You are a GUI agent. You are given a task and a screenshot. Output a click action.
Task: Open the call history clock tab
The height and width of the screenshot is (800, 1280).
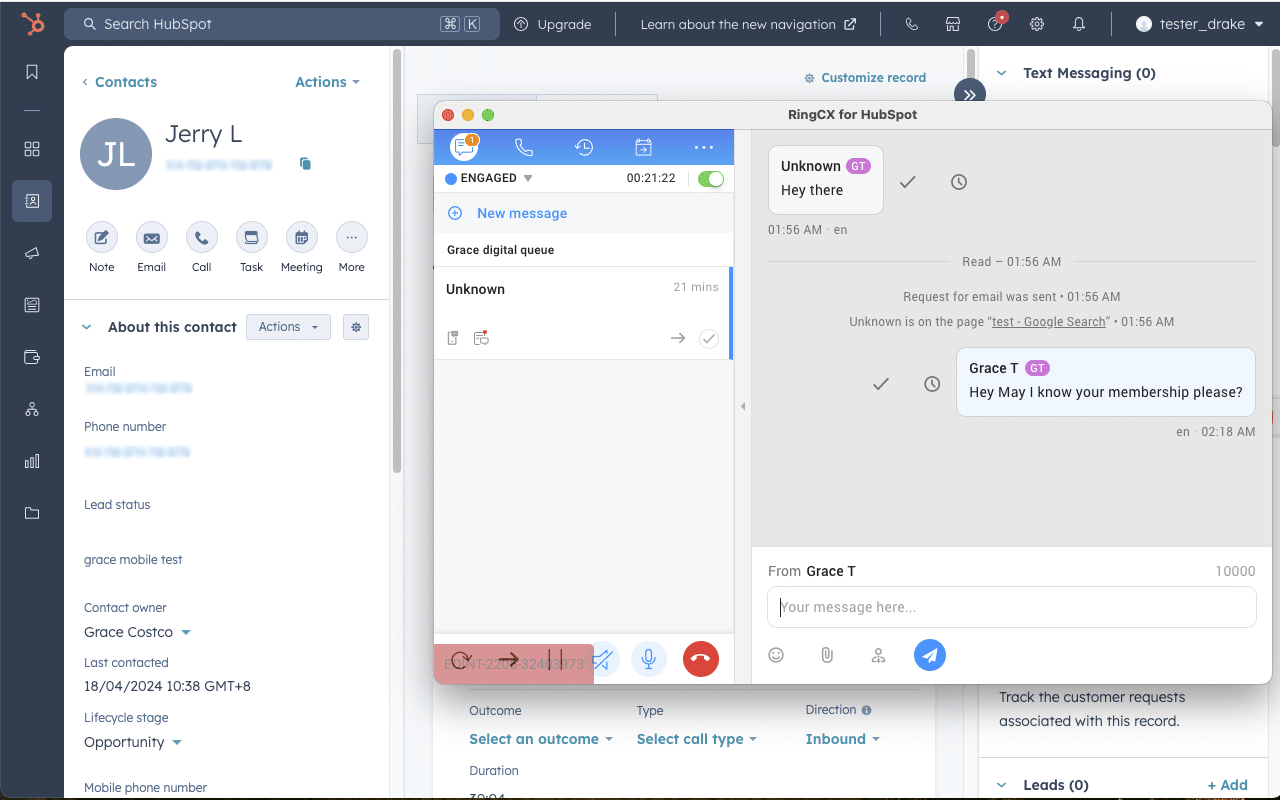(584, 147)
